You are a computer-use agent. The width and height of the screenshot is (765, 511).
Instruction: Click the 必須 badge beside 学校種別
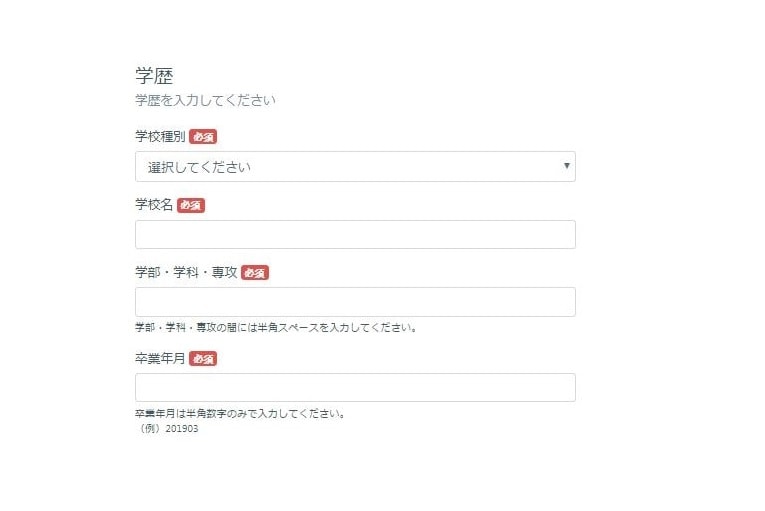[203, 137]
